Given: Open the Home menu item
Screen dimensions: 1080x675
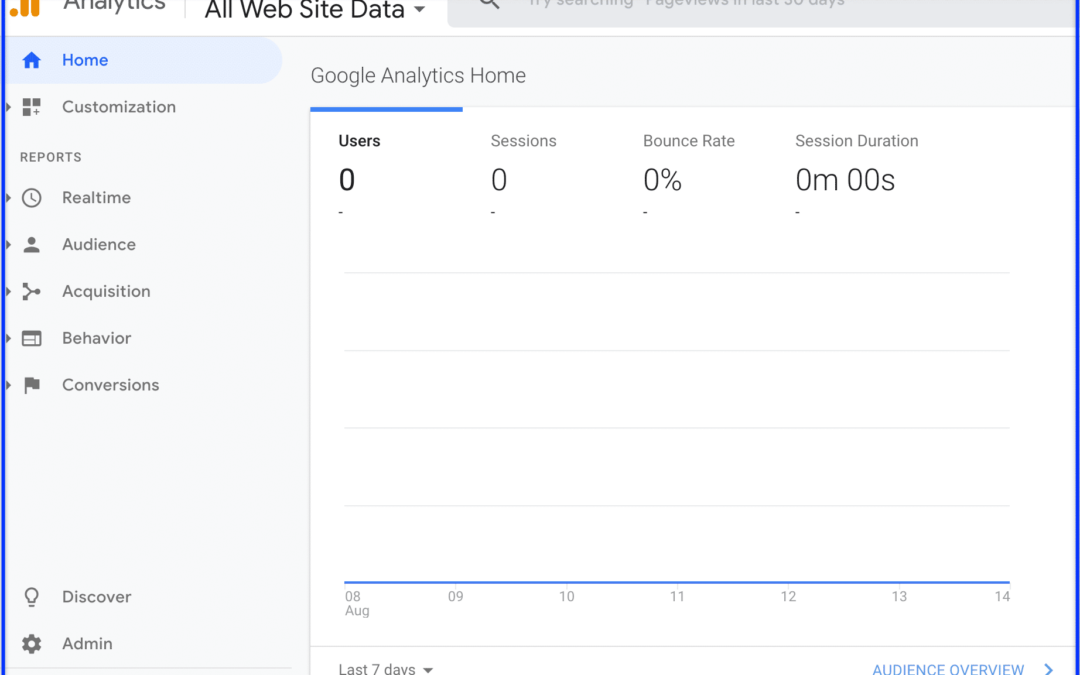Looking at the screenshot, I should [x=144, y=61].
